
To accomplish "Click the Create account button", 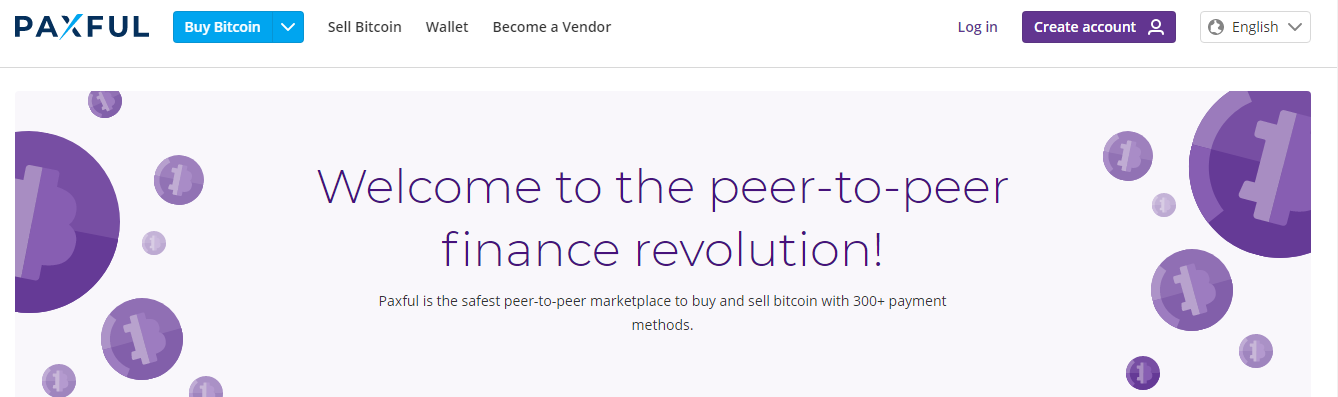I will [1099, 27].
